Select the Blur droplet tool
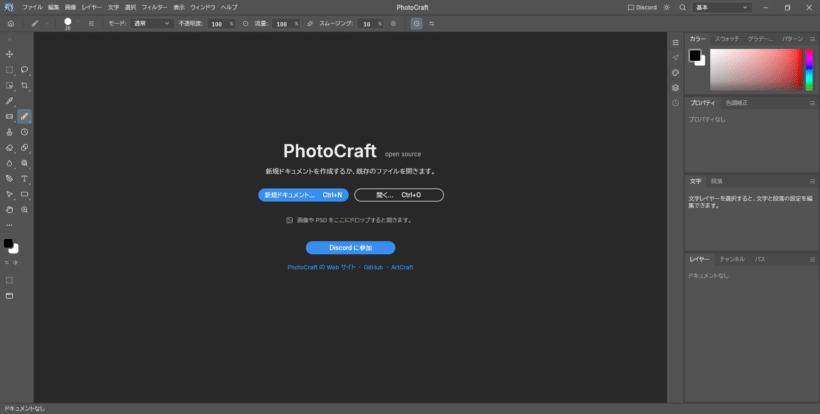 pos(9,163)
